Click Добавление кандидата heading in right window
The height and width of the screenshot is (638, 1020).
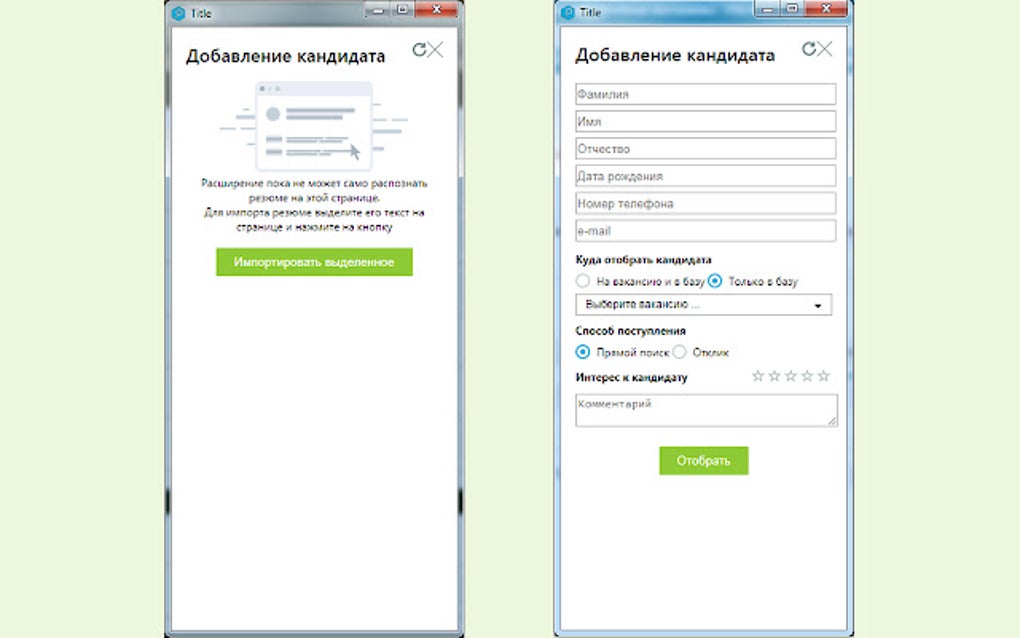[675, 55]
